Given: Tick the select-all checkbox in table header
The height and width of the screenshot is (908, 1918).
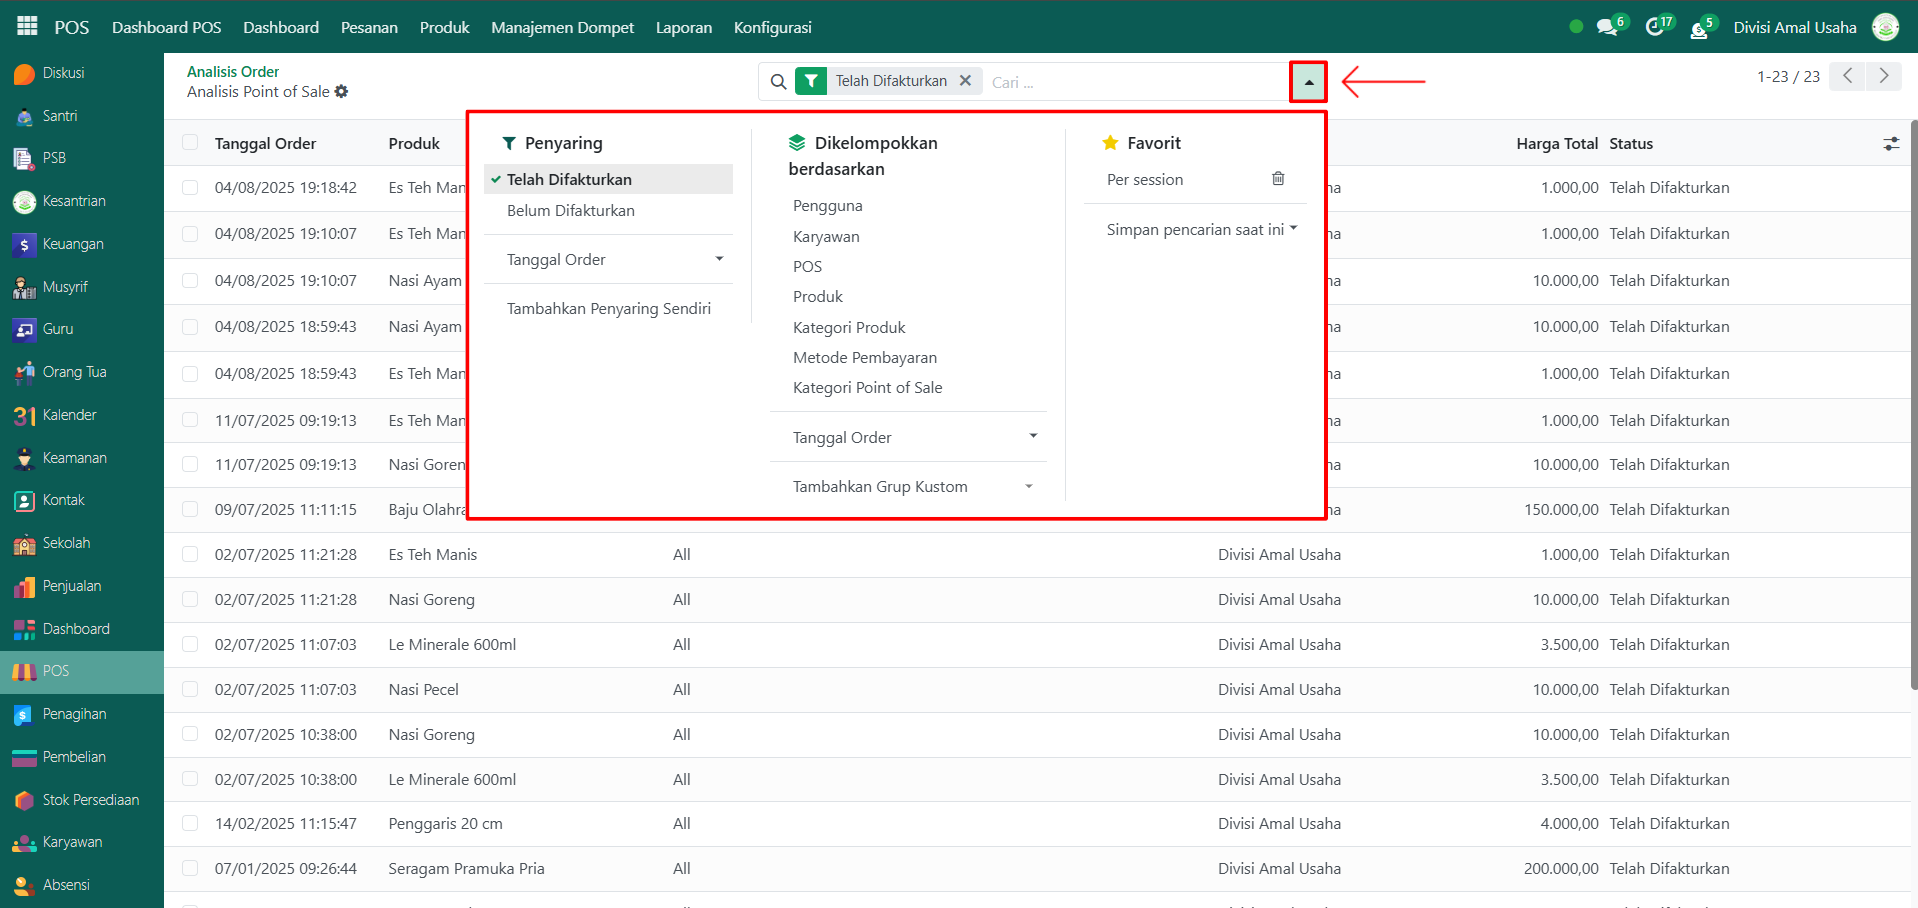Looking at the screenshot, I should tap(190, 143).
